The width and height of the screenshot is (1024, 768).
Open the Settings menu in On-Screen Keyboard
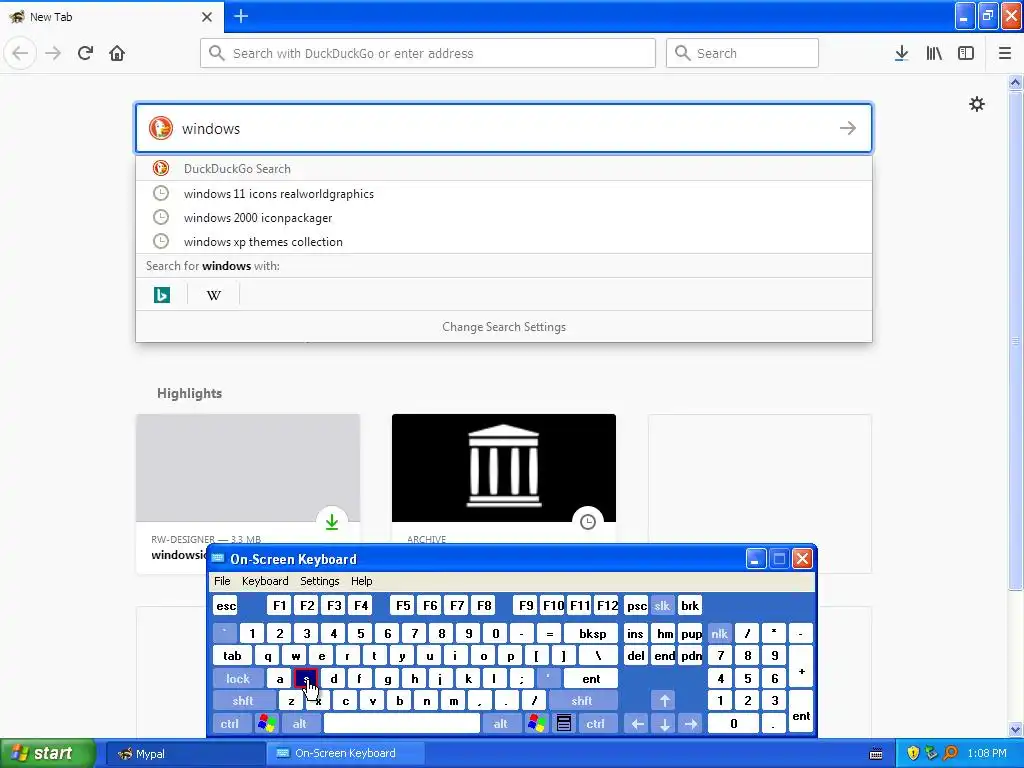[x=319, y=581]
